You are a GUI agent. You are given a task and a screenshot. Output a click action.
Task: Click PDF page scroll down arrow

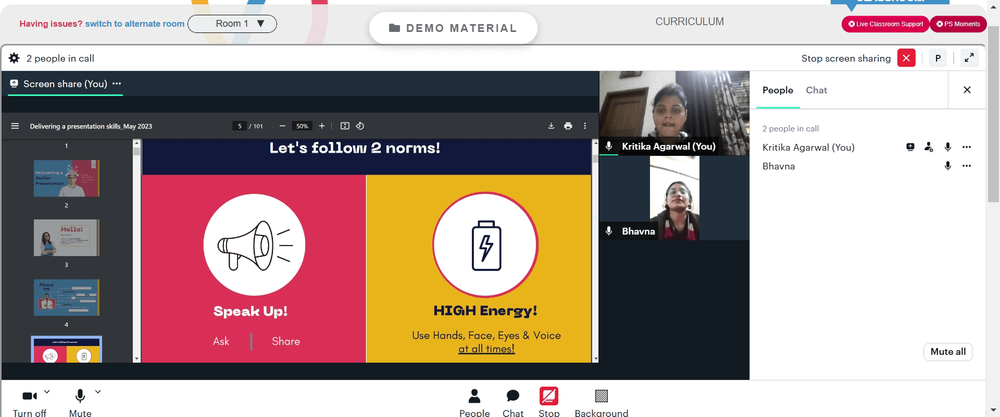(x=595, y=359)
